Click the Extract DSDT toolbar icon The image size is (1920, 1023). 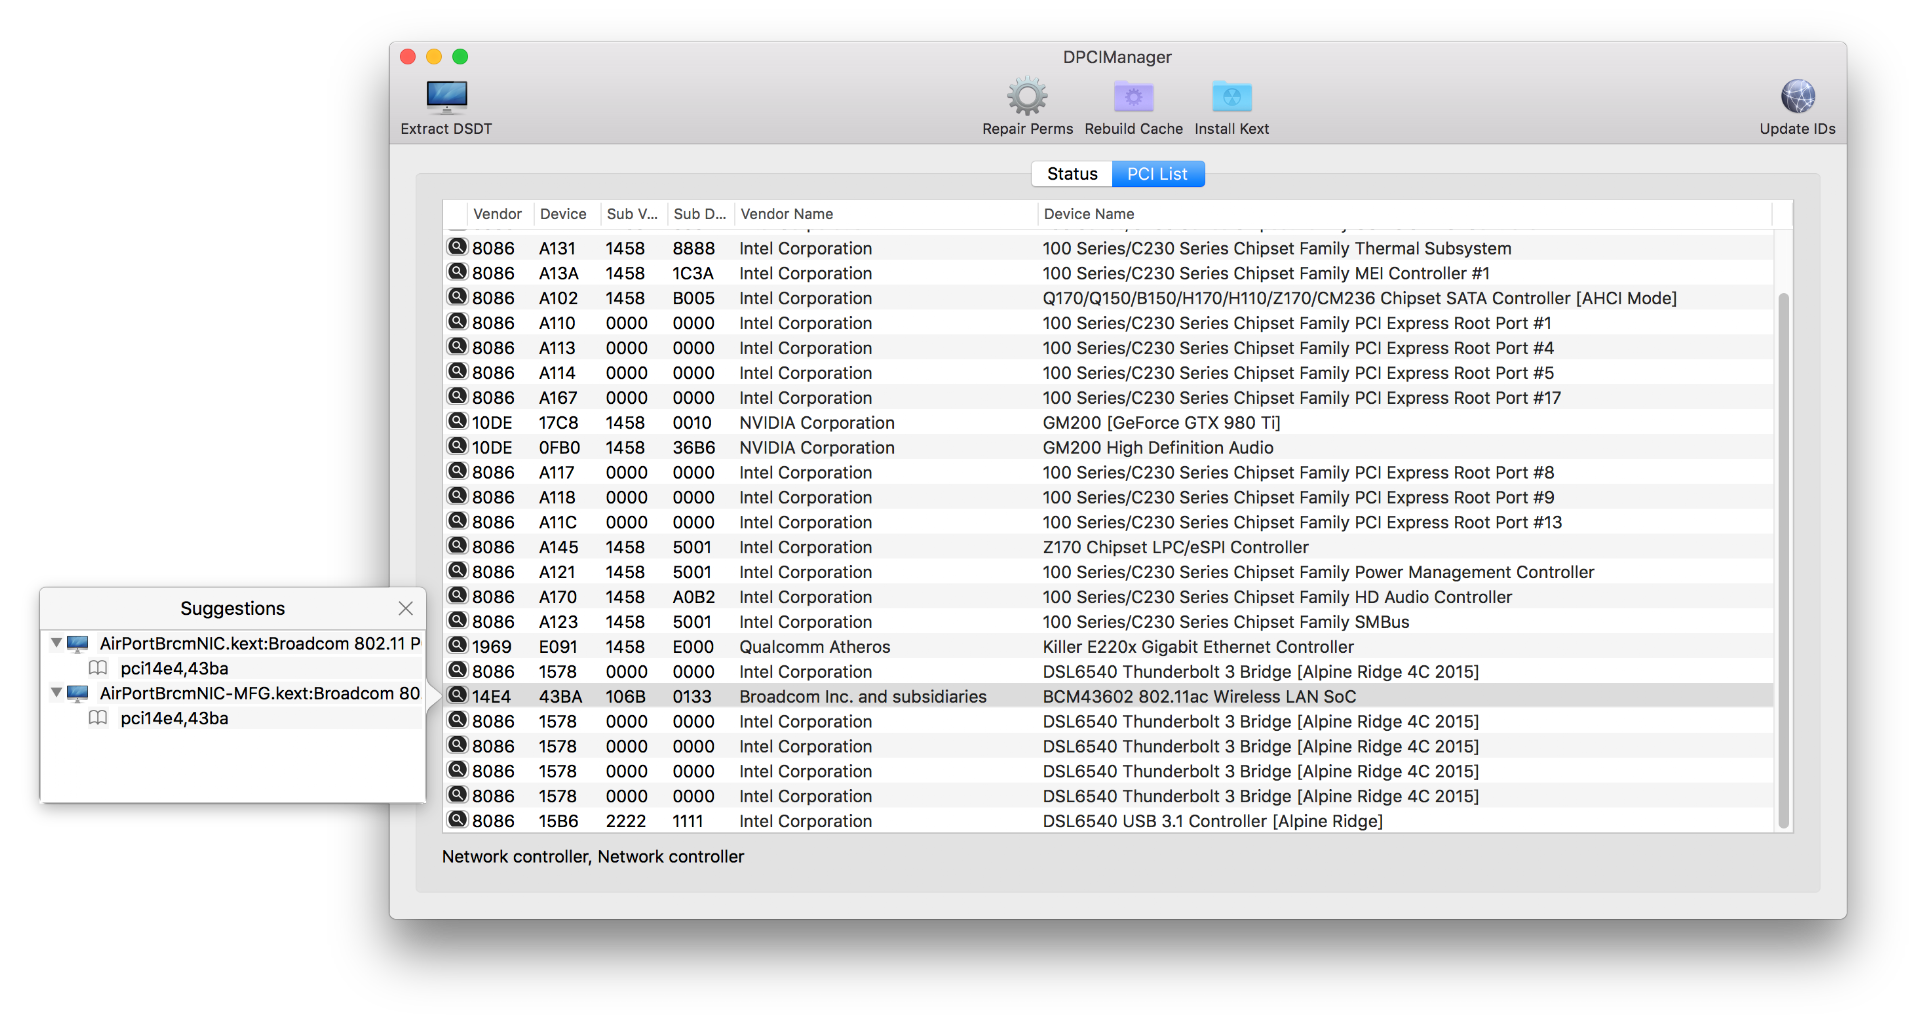(x=446, y=97)
